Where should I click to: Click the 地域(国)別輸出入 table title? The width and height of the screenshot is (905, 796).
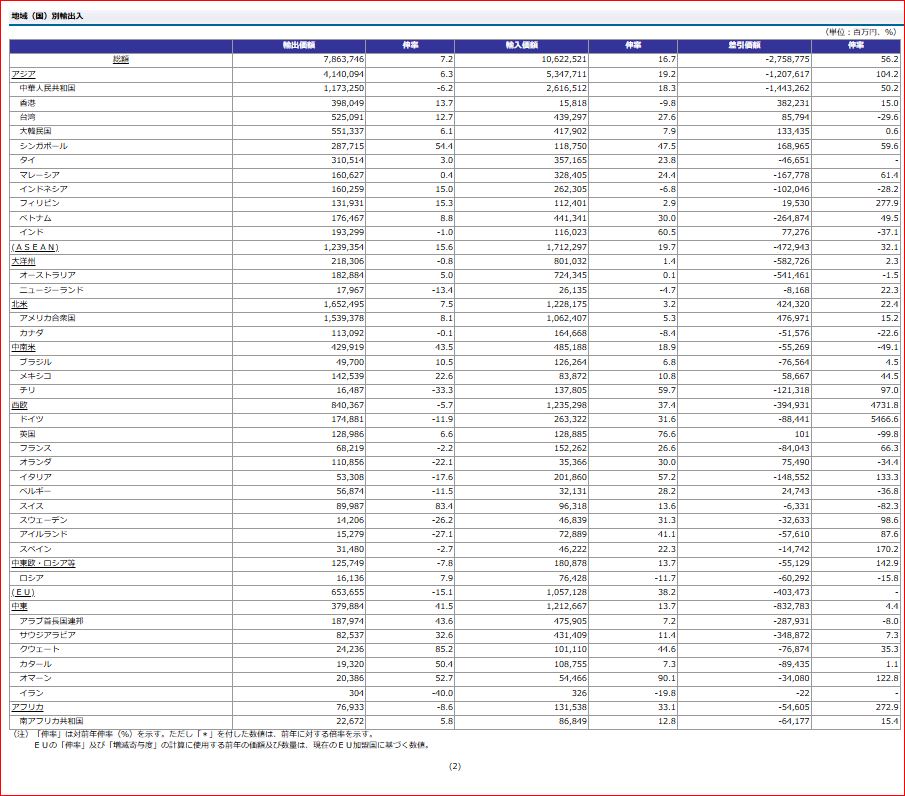pyautogui.click(x=48, y=17)
